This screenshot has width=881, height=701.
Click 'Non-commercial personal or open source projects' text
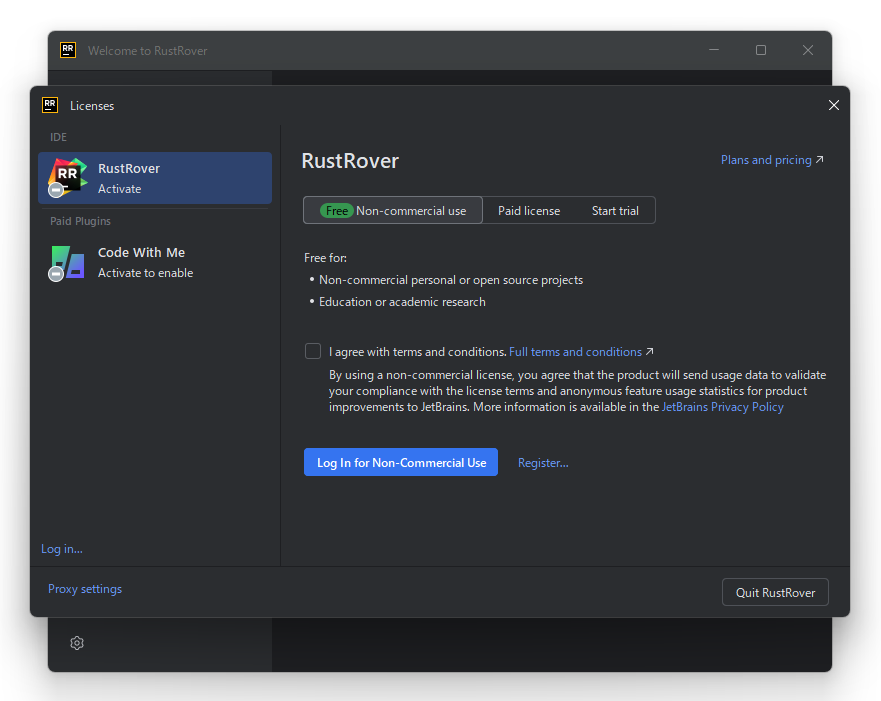451,280
